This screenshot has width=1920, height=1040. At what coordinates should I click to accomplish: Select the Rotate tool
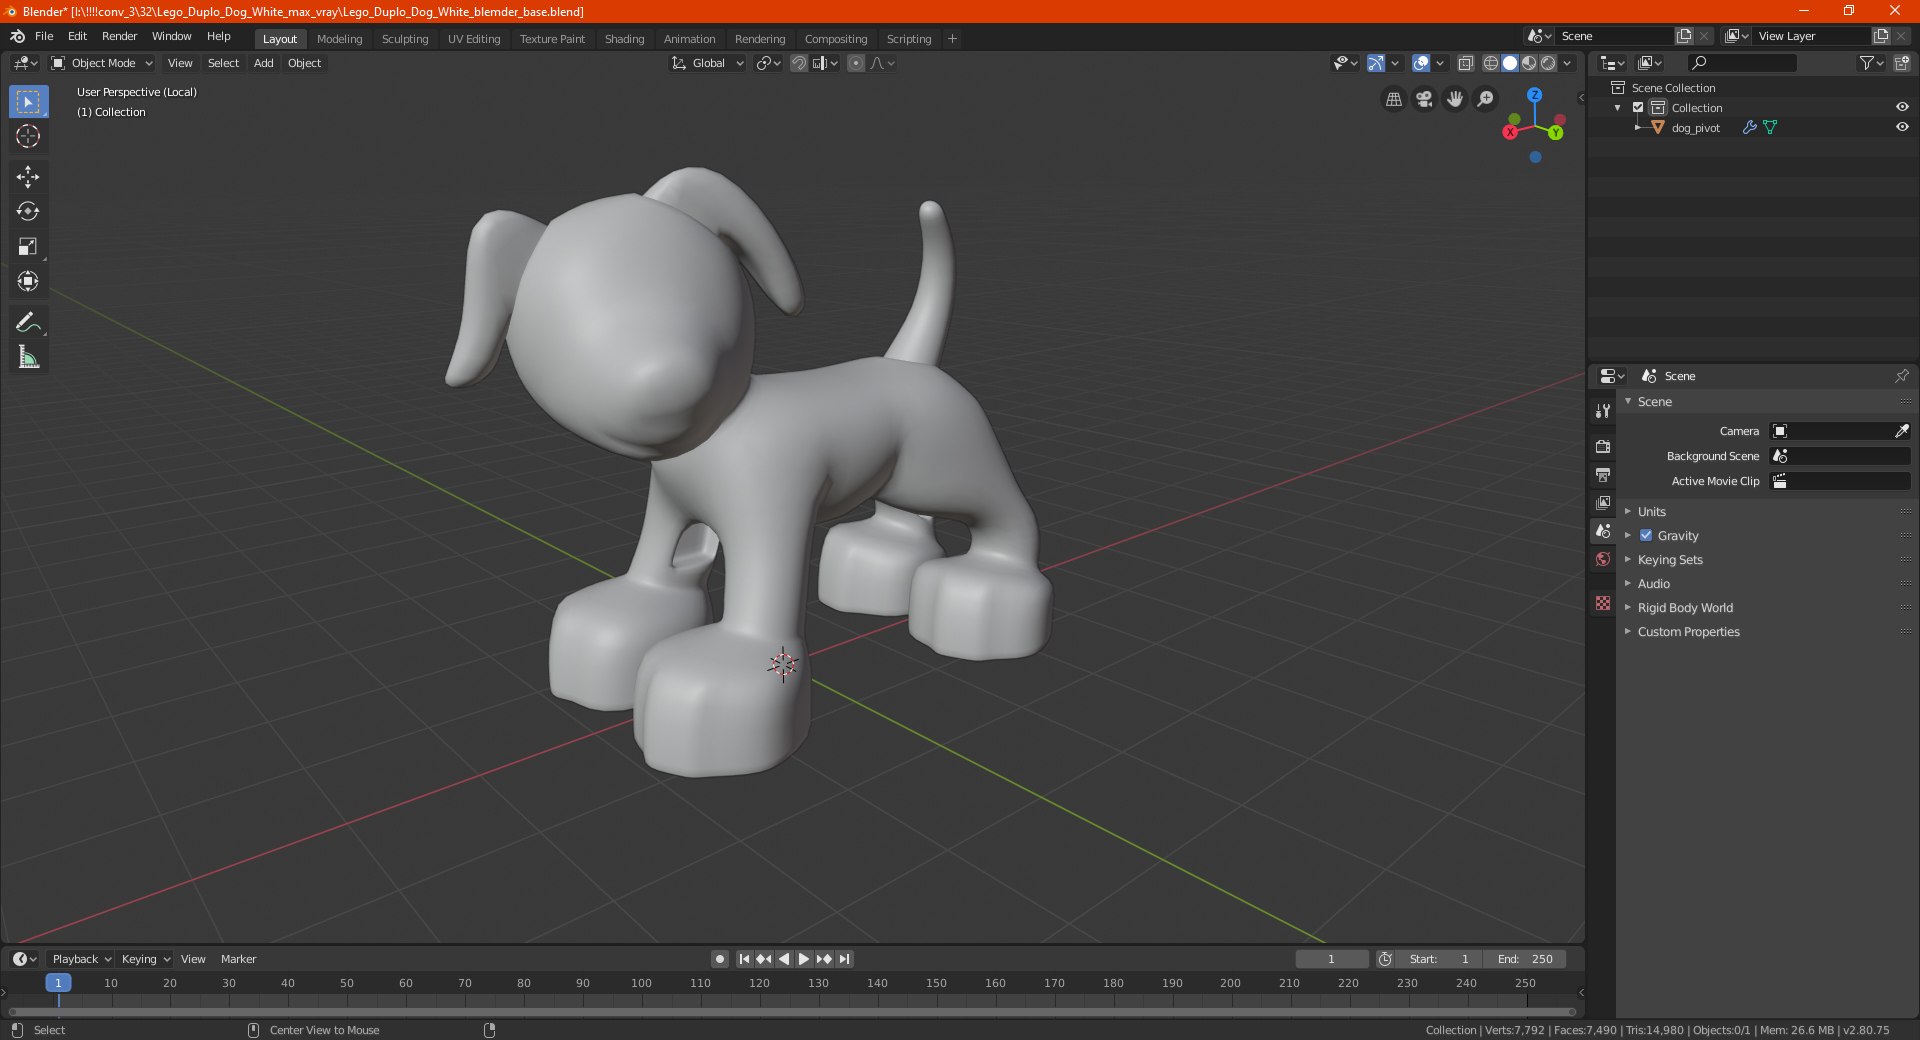click(28, 212)
